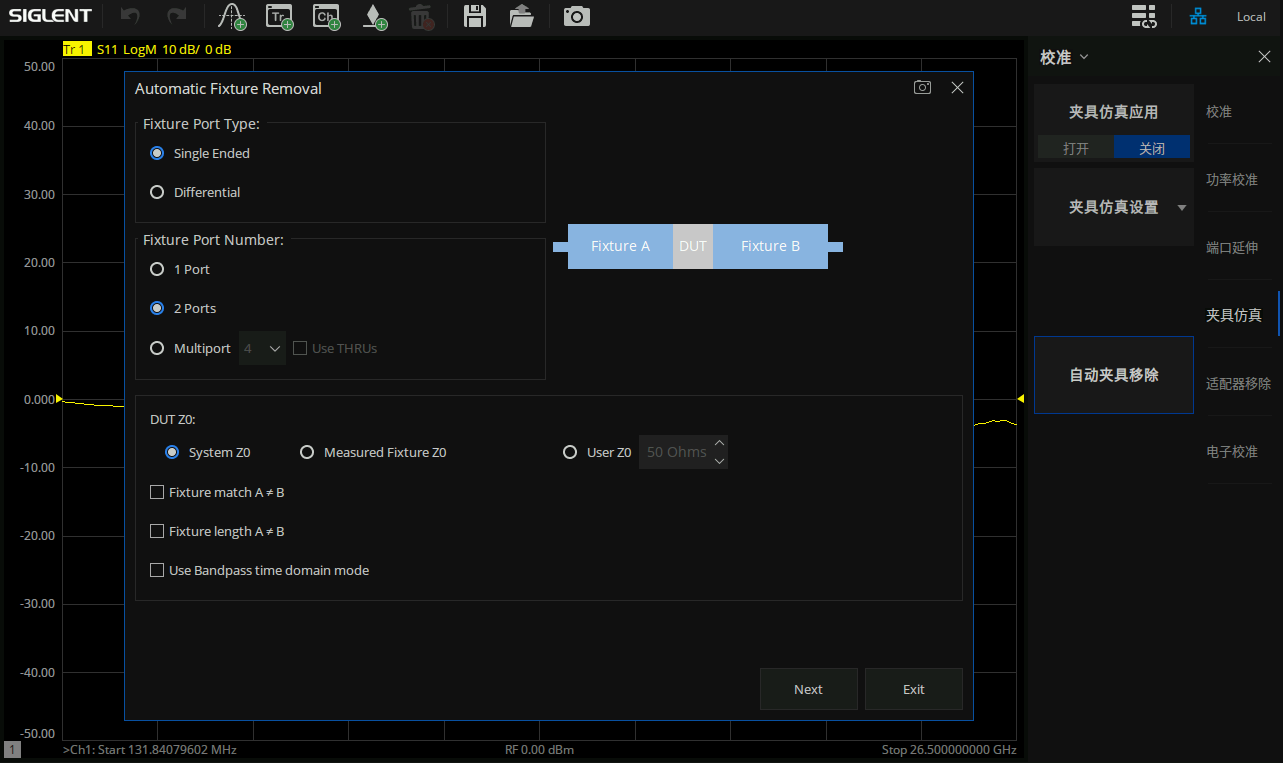This screenshot has height=763, width=1283.
Task: Increase User Z0 value with up arrow
Action: click(x=719, y=443)
